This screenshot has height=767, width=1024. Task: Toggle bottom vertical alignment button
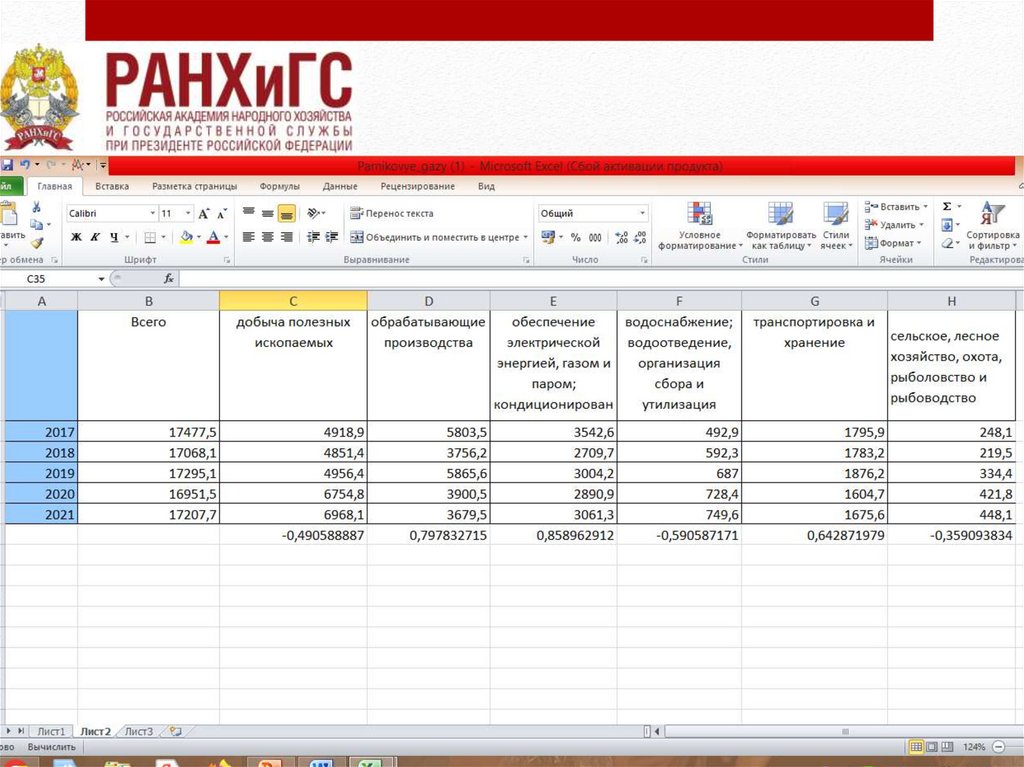point(287,213)
